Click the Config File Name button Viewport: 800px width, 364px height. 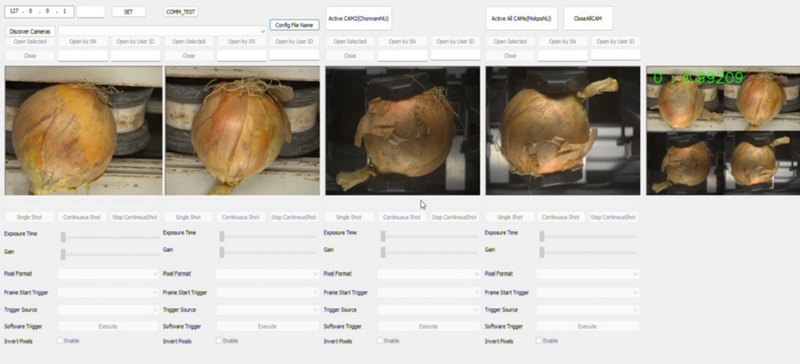(x=294, y=25)
